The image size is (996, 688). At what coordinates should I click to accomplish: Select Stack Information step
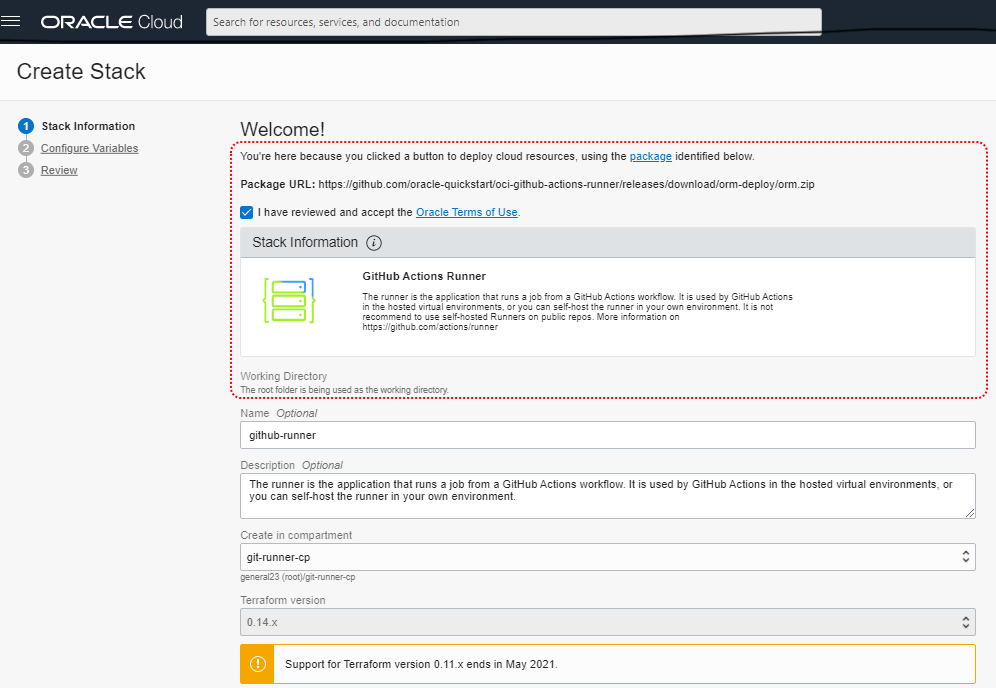(88, 127)
